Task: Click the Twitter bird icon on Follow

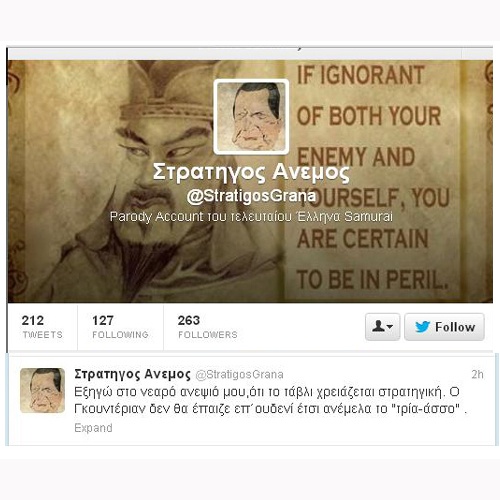Action: (422, 327)
